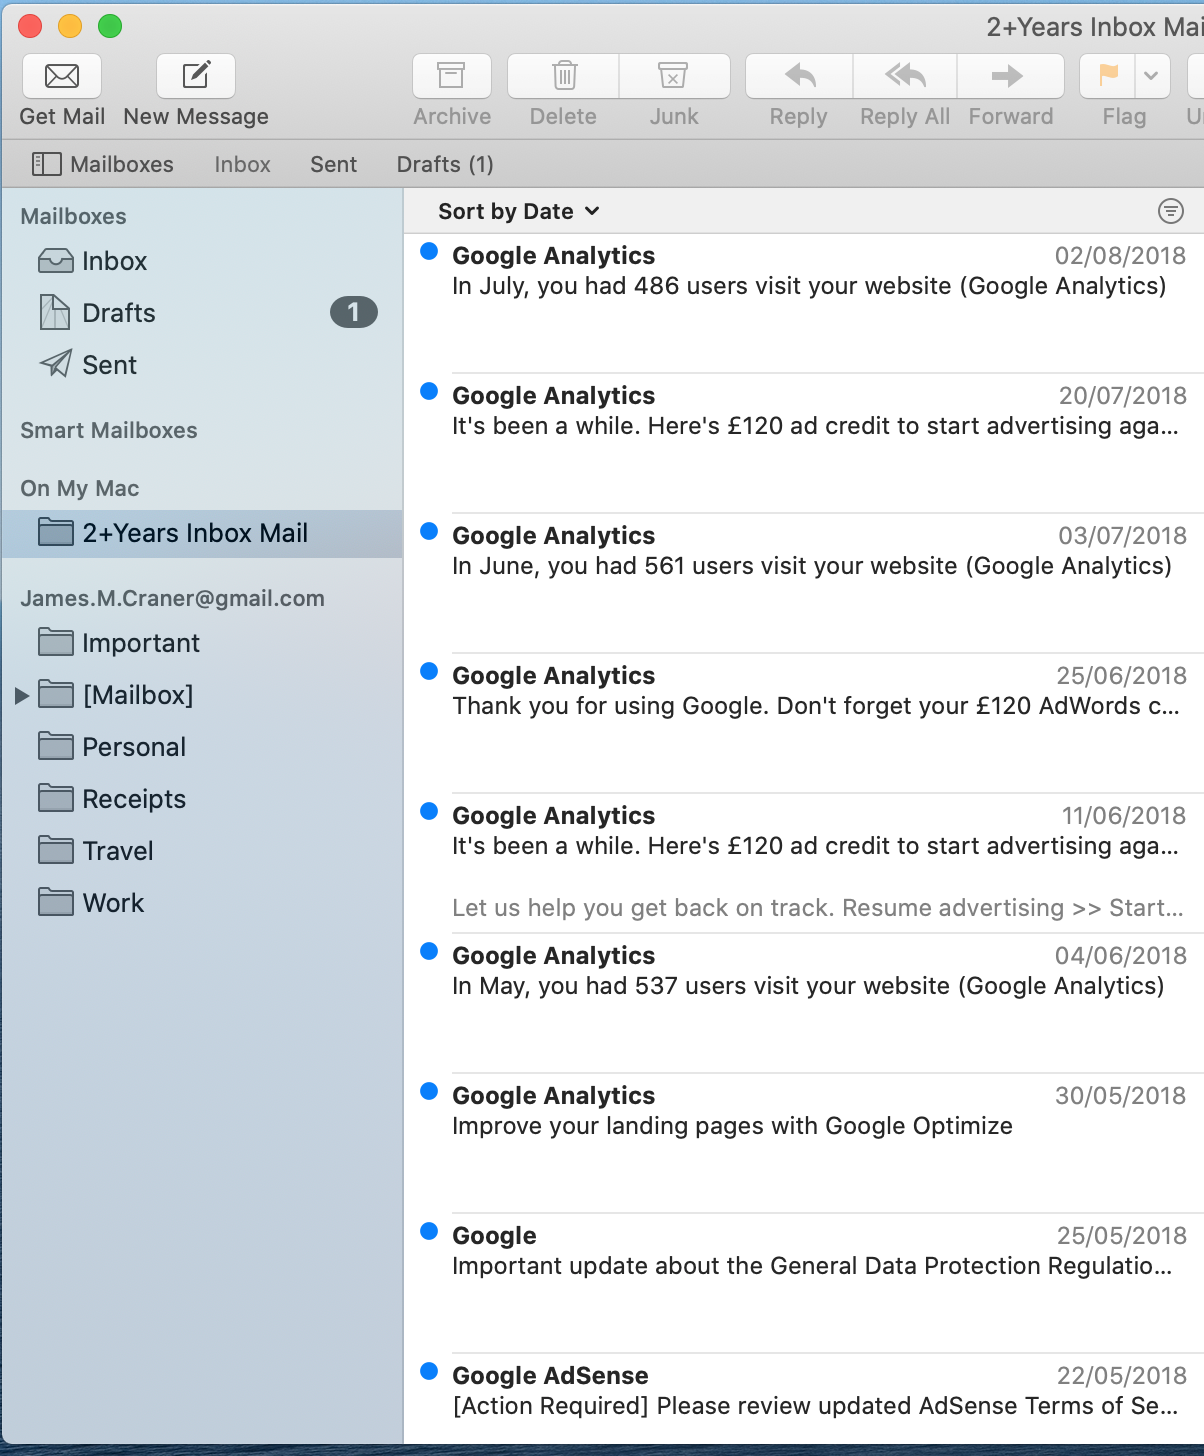
Task: Click the Work folder icon
Action: (x=55, y=902)
